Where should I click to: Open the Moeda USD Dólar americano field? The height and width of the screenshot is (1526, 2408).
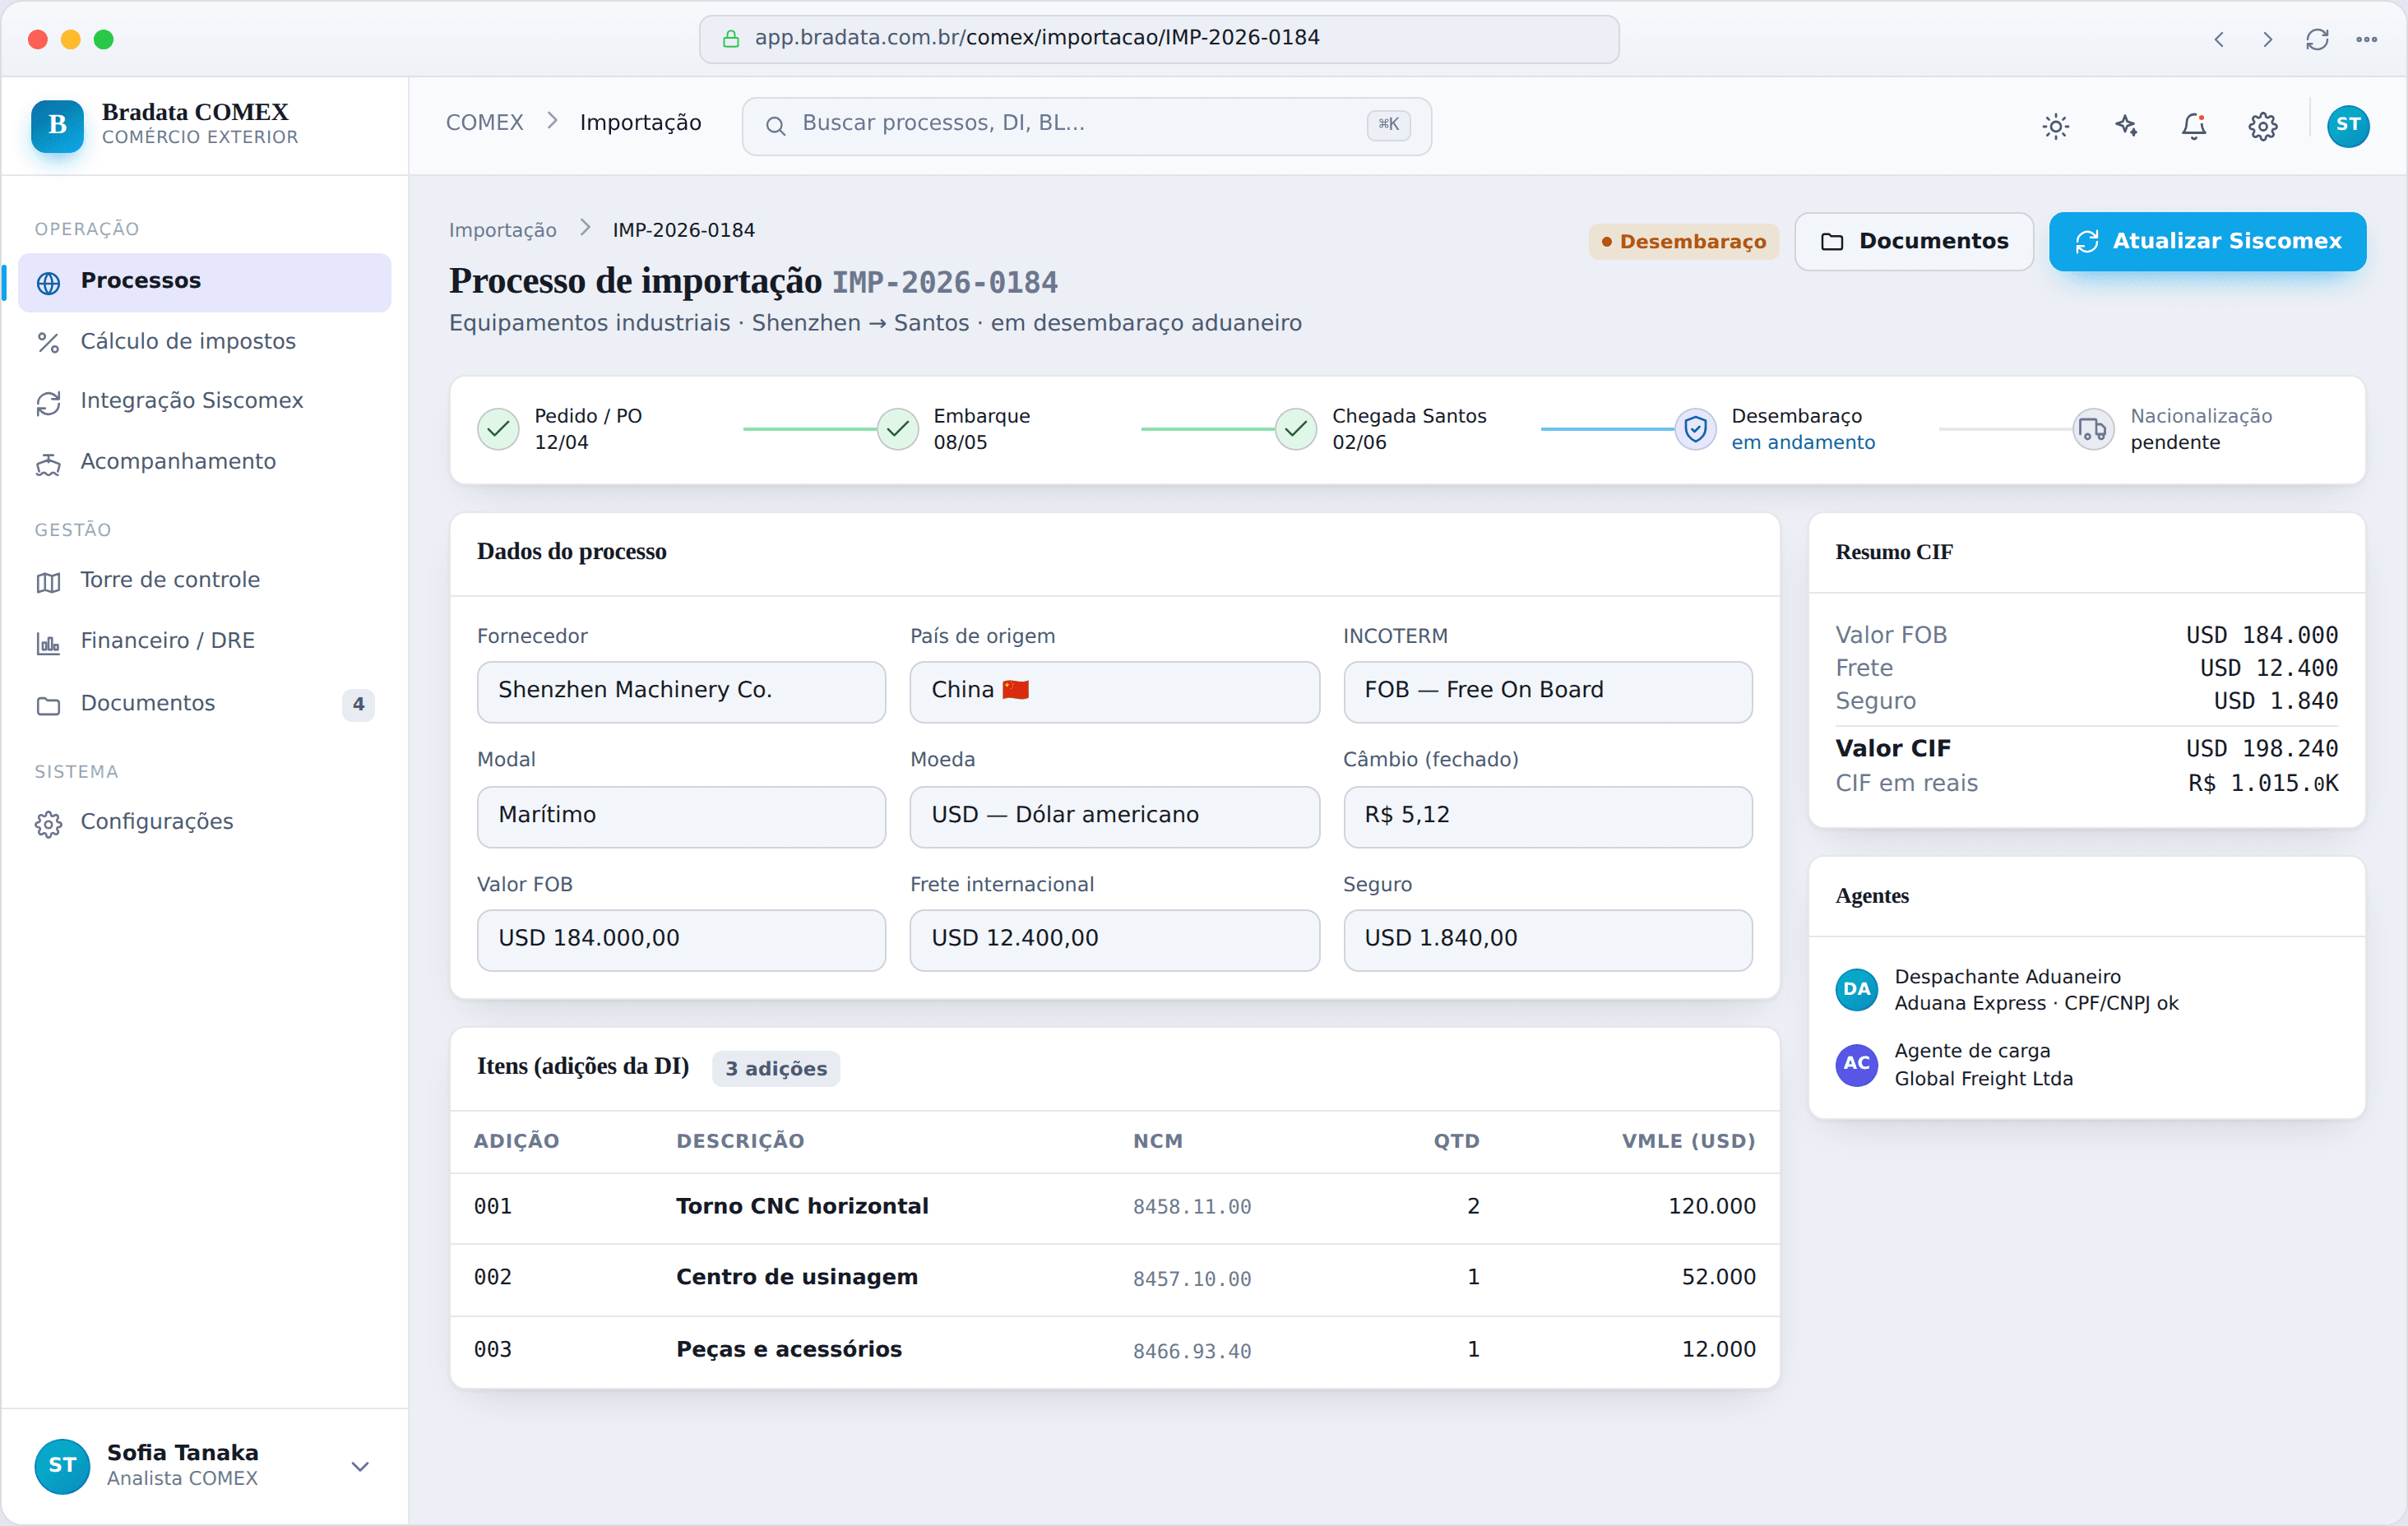1114,816
